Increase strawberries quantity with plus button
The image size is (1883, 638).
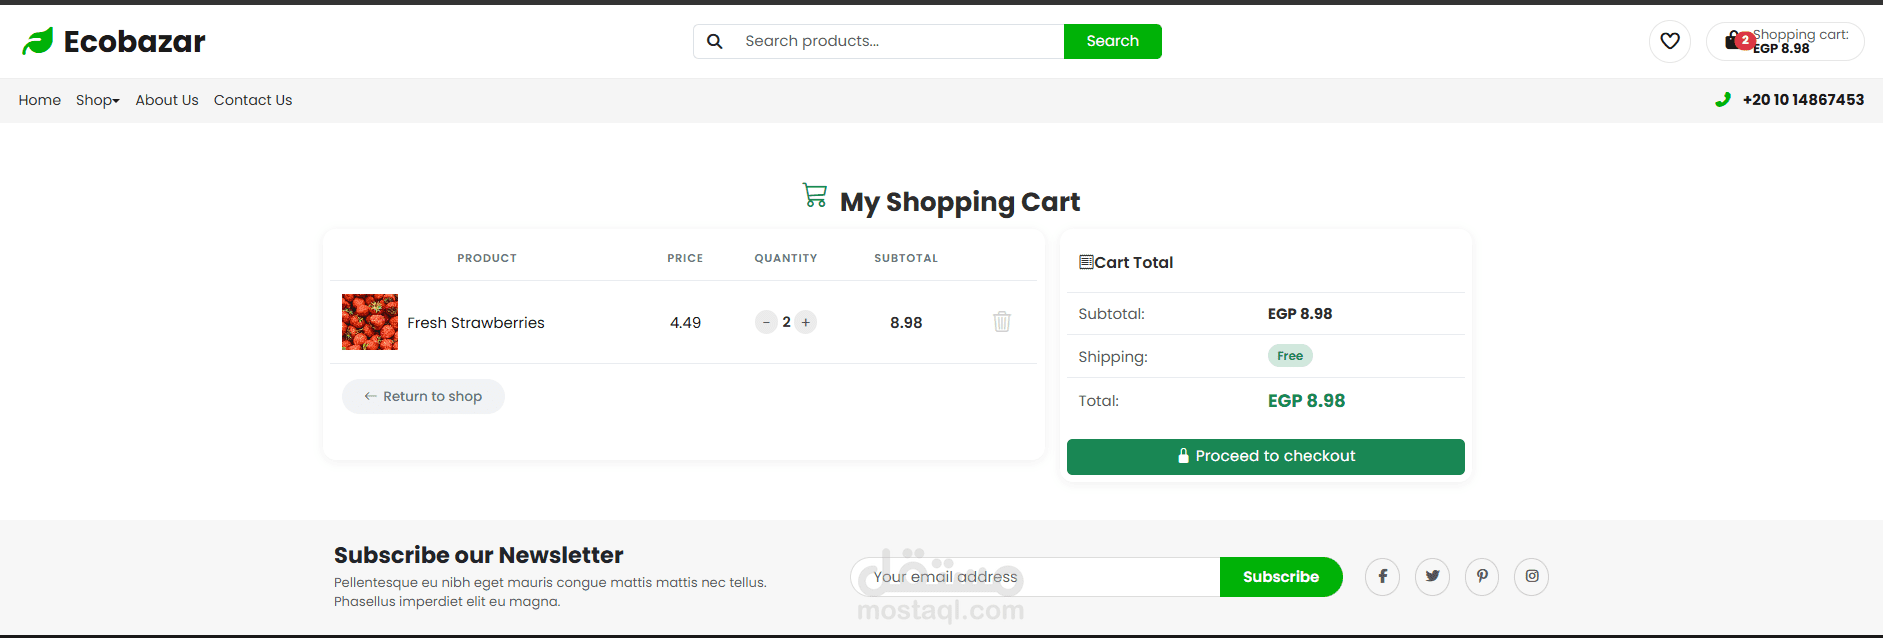tap(806, 322)
